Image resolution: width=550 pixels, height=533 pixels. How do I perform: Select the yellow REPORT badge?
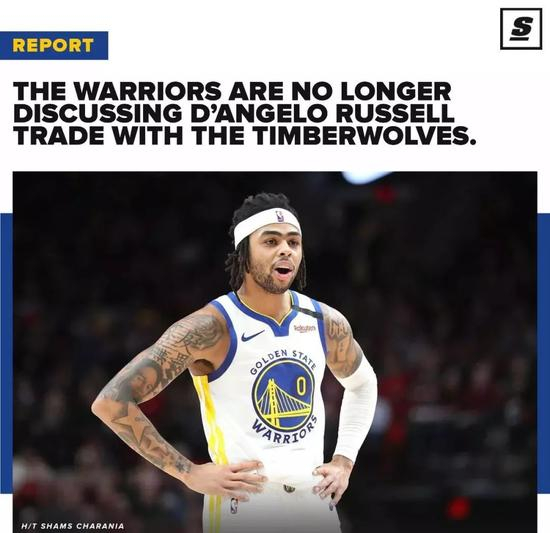point(54,46)
